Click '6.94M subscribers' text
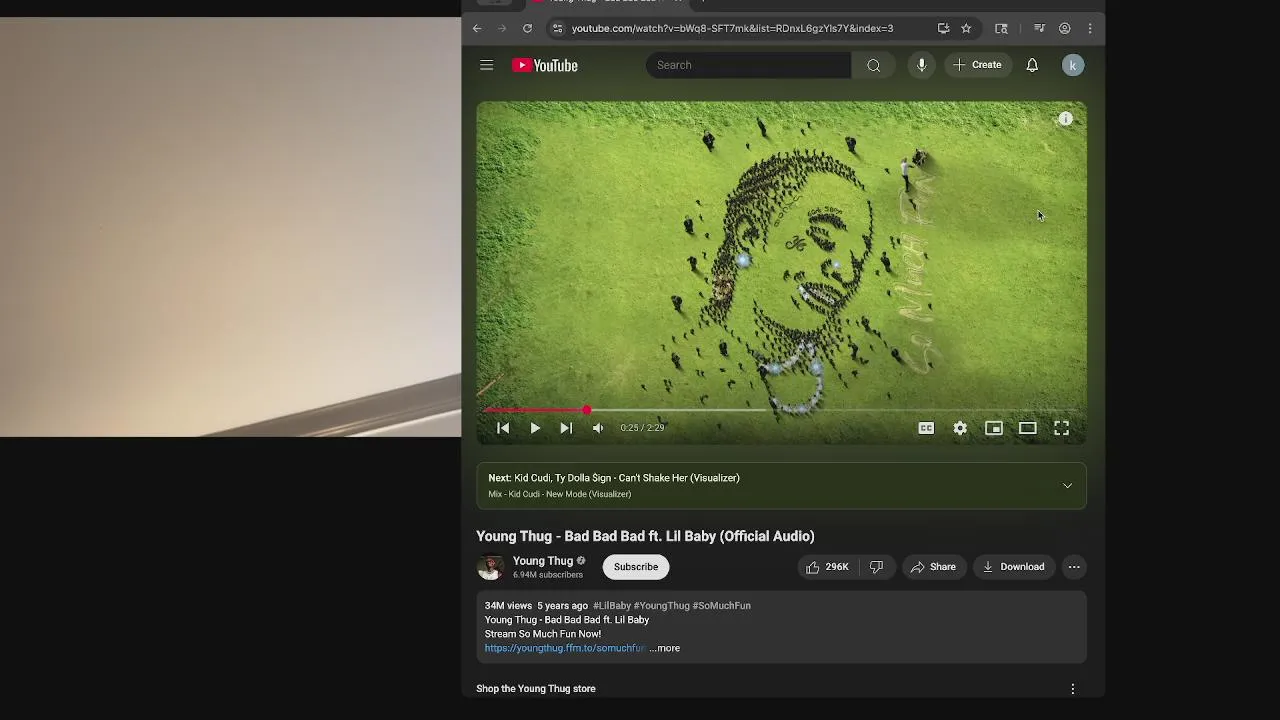The width and height of the screenshot is (1280, 720). (x=548, y=575)
